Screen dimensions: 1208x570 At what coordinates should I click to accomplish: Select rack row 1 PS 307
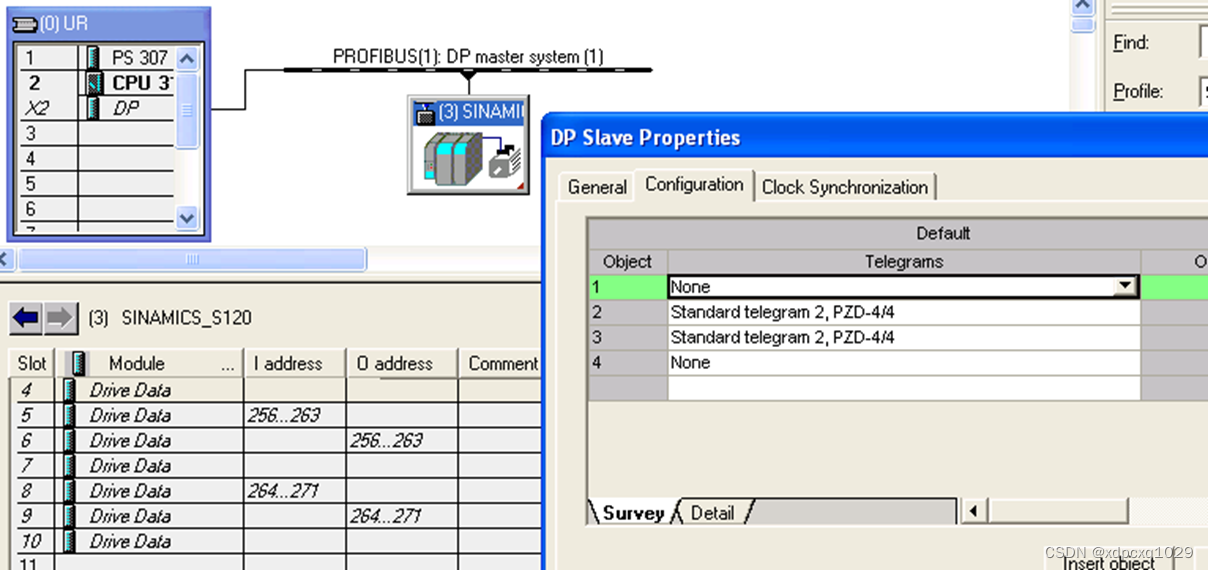coord(95,58)
